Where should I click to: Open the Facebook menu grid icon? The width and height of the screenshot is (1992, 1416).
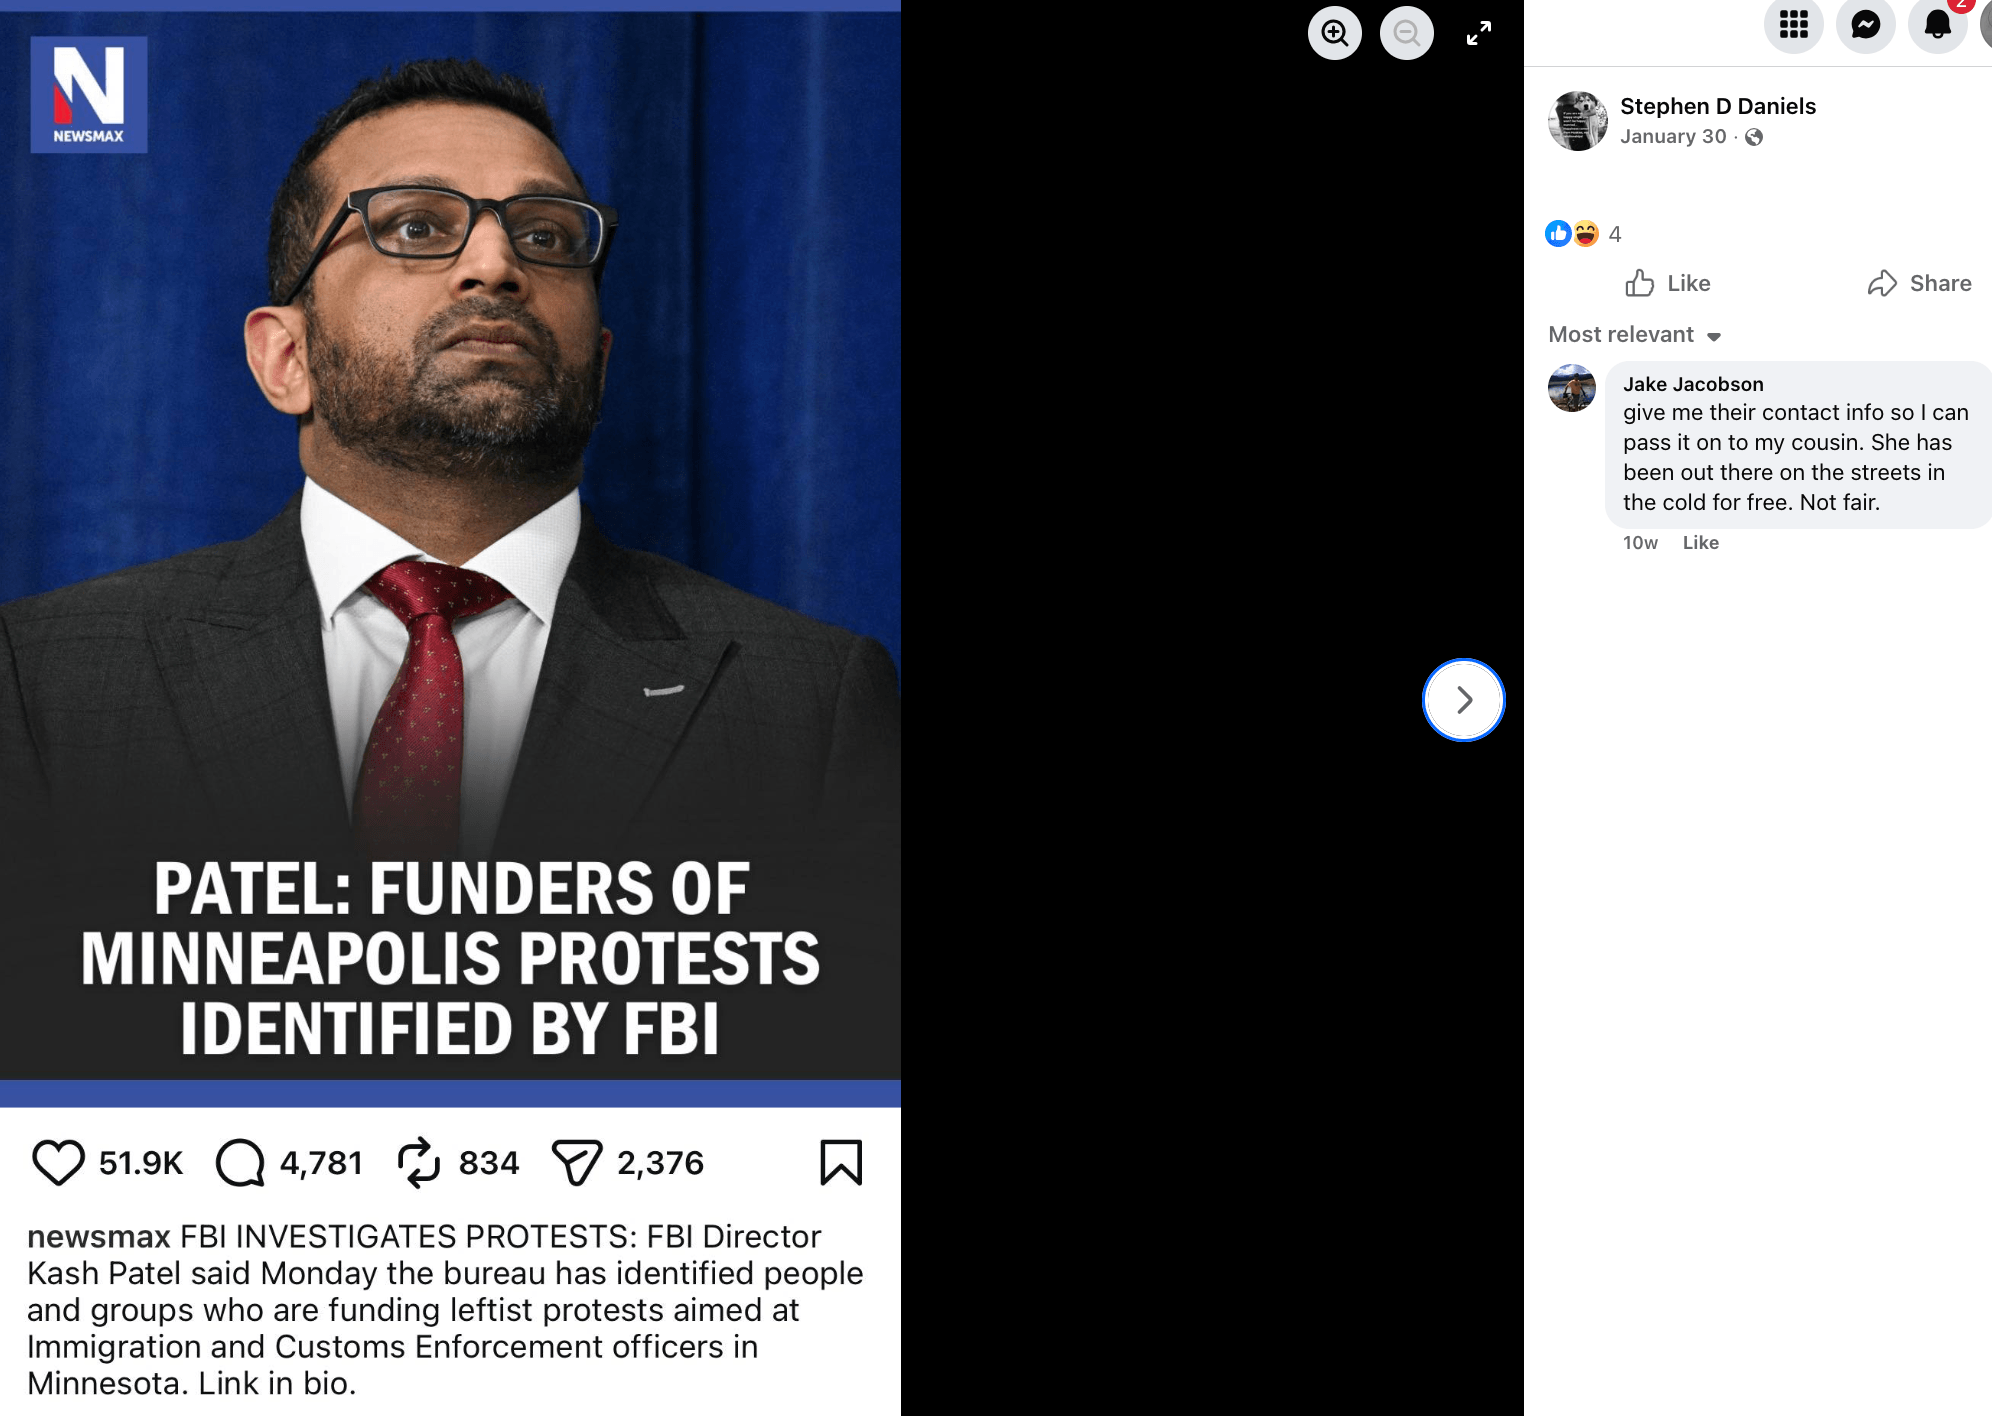pos(1794,24)
